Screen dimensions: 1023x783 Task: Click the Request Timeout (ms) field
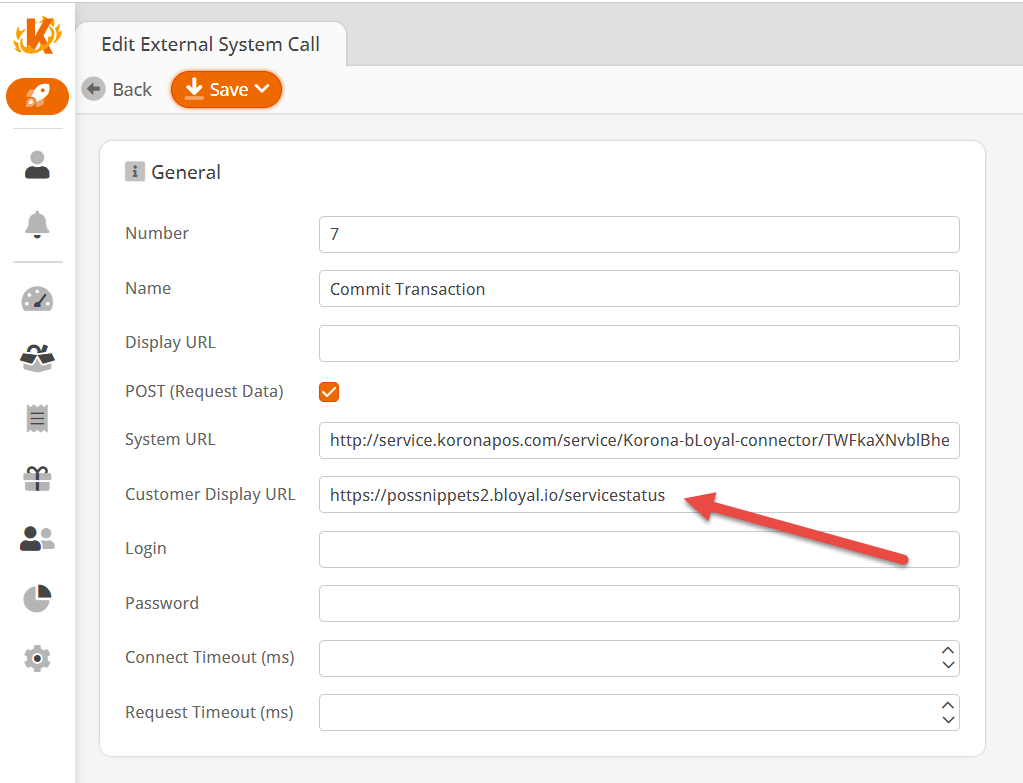pos(639,713)
